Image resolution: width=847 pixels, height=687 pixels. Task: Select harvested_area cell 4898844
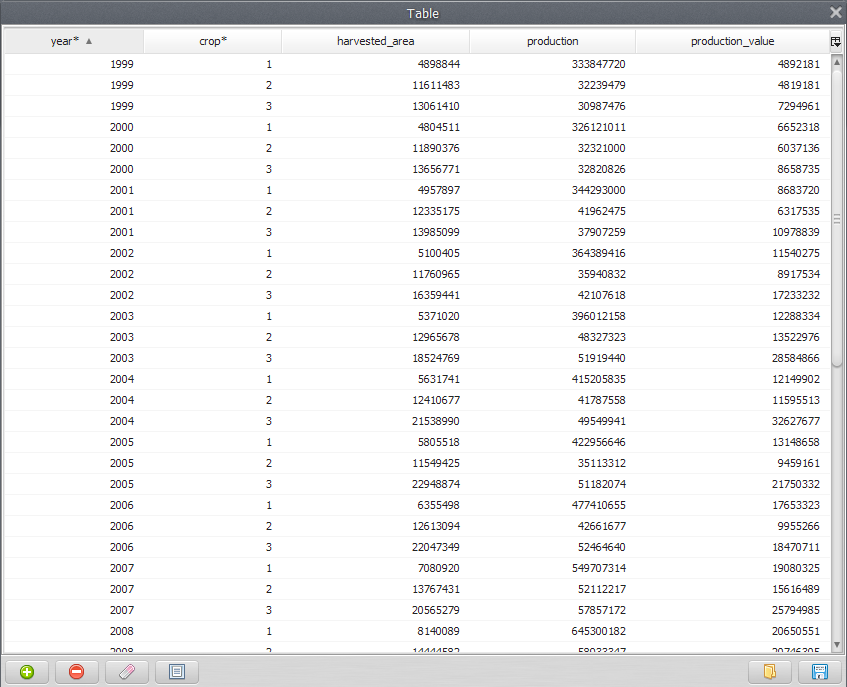click(432, 64)
